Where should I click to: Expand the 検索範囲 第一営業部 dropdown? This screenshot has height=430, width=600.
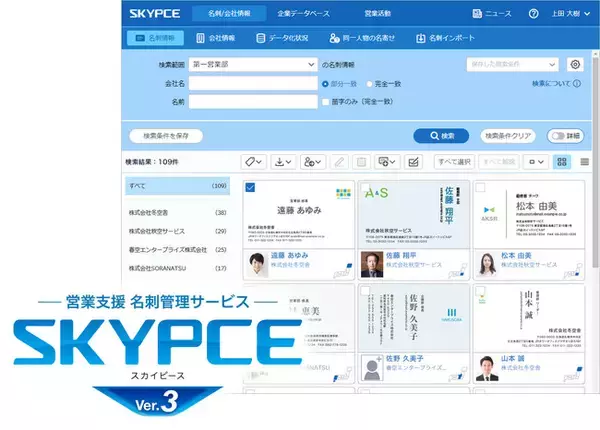point(252,64)
